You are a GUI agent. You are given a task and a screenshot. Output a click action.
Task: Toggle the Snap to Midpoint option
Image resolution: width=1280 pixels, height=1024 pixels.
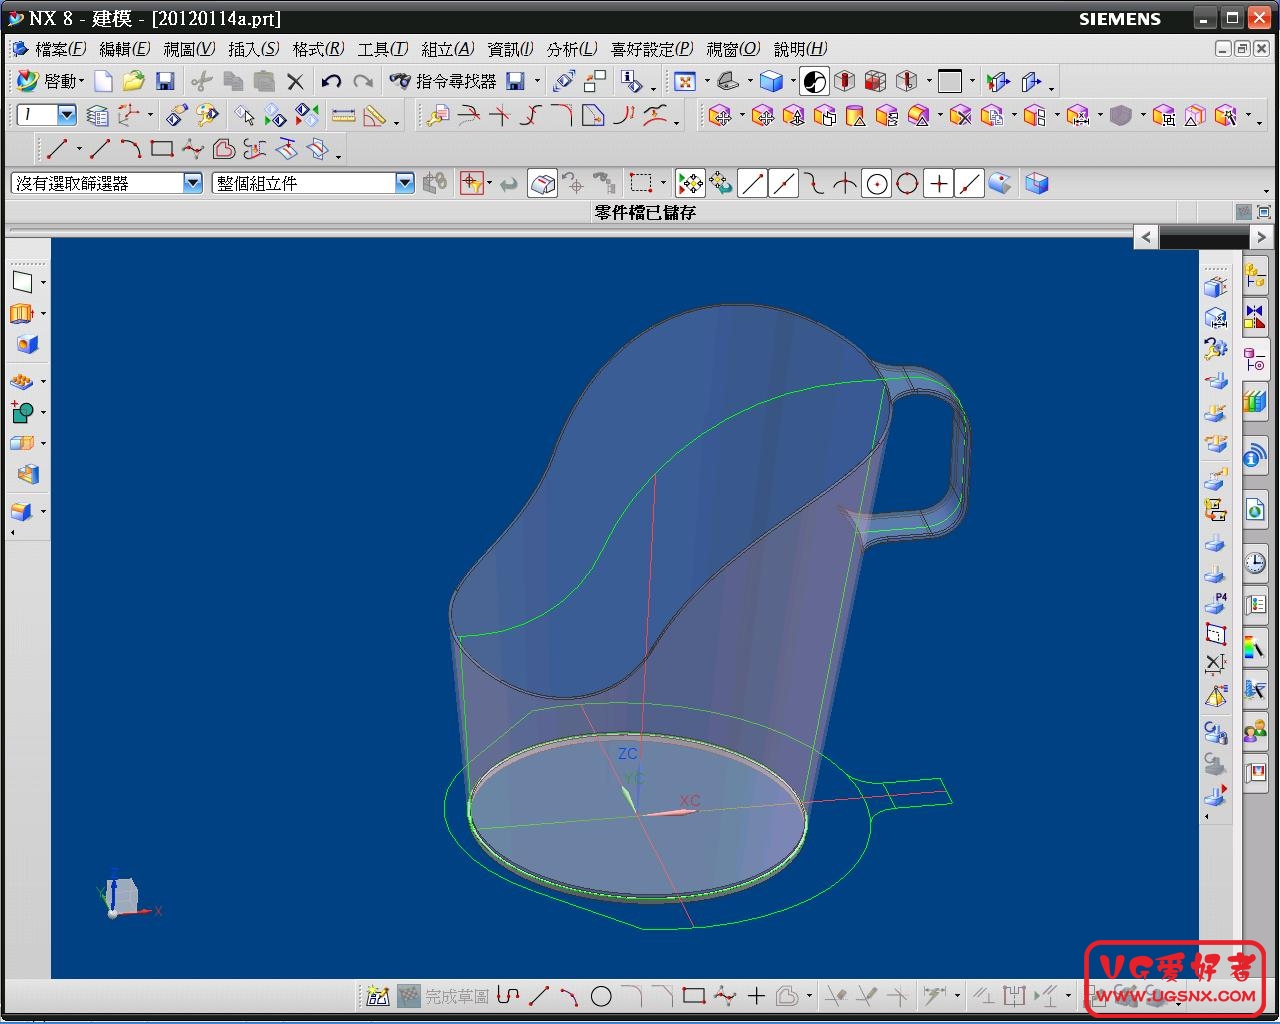pyautogui.click(x=784, y=183)
